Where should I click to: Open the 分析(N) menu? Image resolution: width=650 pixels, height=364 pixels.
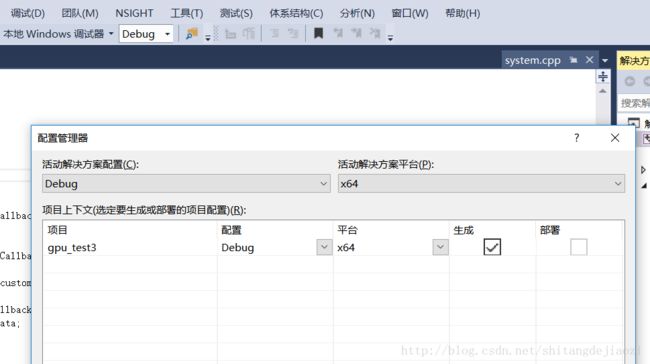(357, 13)
